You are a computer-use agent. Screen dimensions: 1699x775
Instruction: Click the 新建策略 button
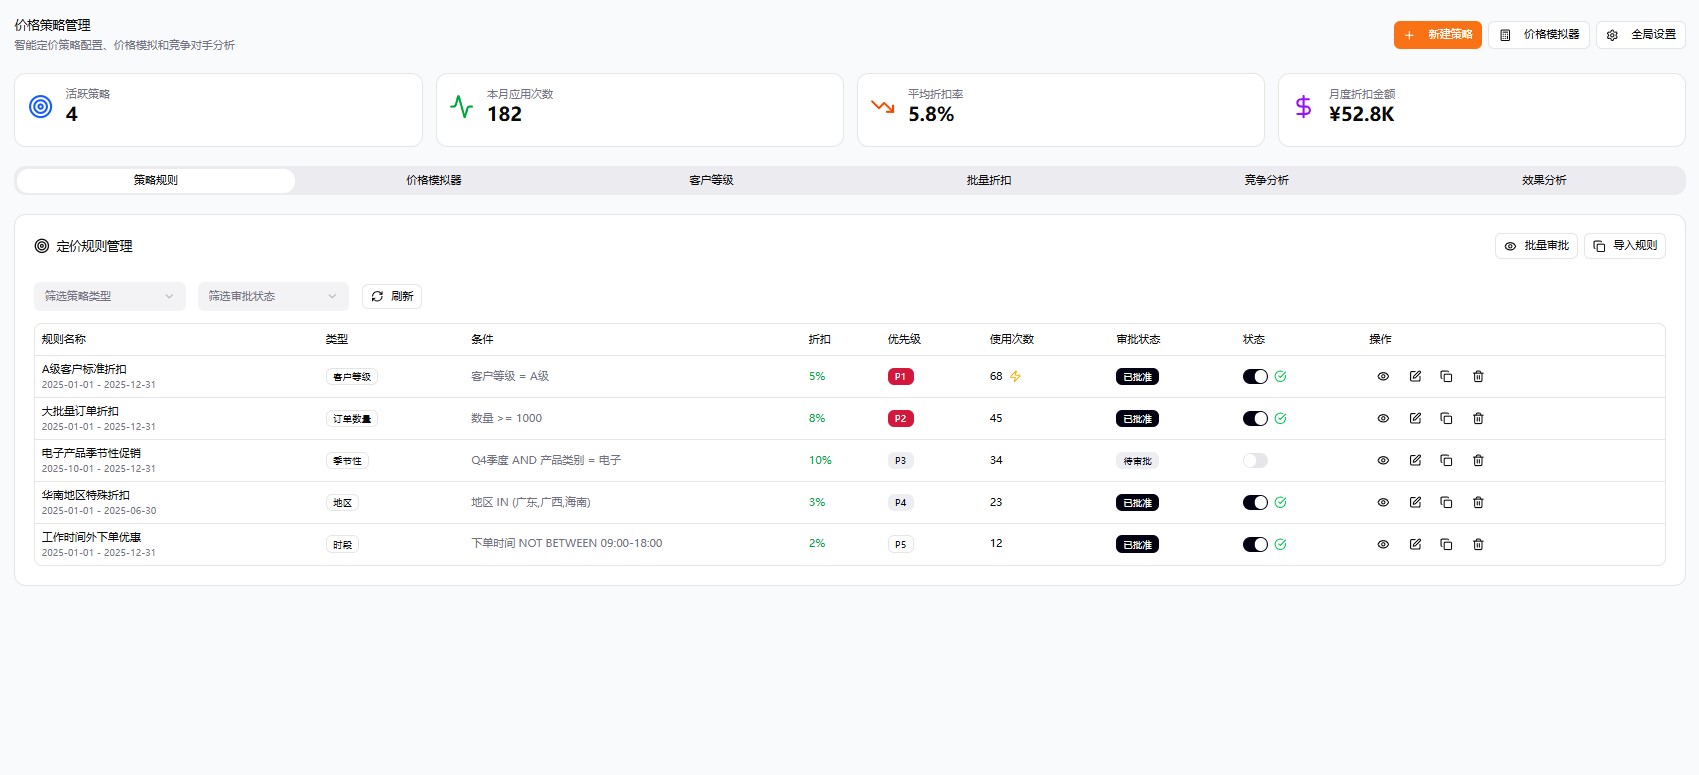[1437, 35]
